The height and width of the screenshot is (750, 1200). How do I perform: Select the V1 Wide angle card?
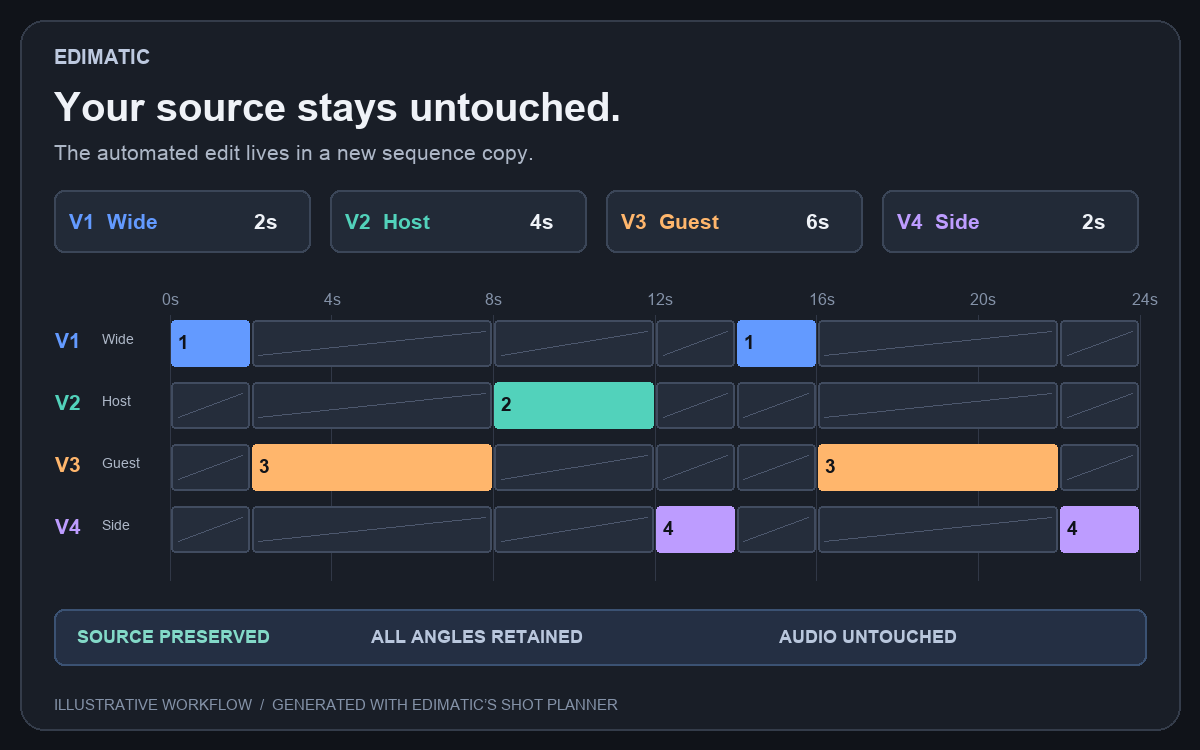click(182, 222)
